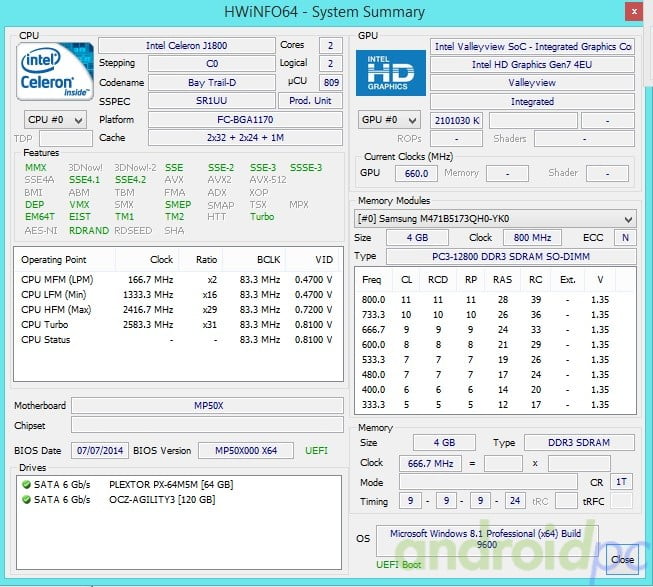
Task: Click the Microsoft Windows 8.1 Professional OS field
Action: [x=487, y=540]
